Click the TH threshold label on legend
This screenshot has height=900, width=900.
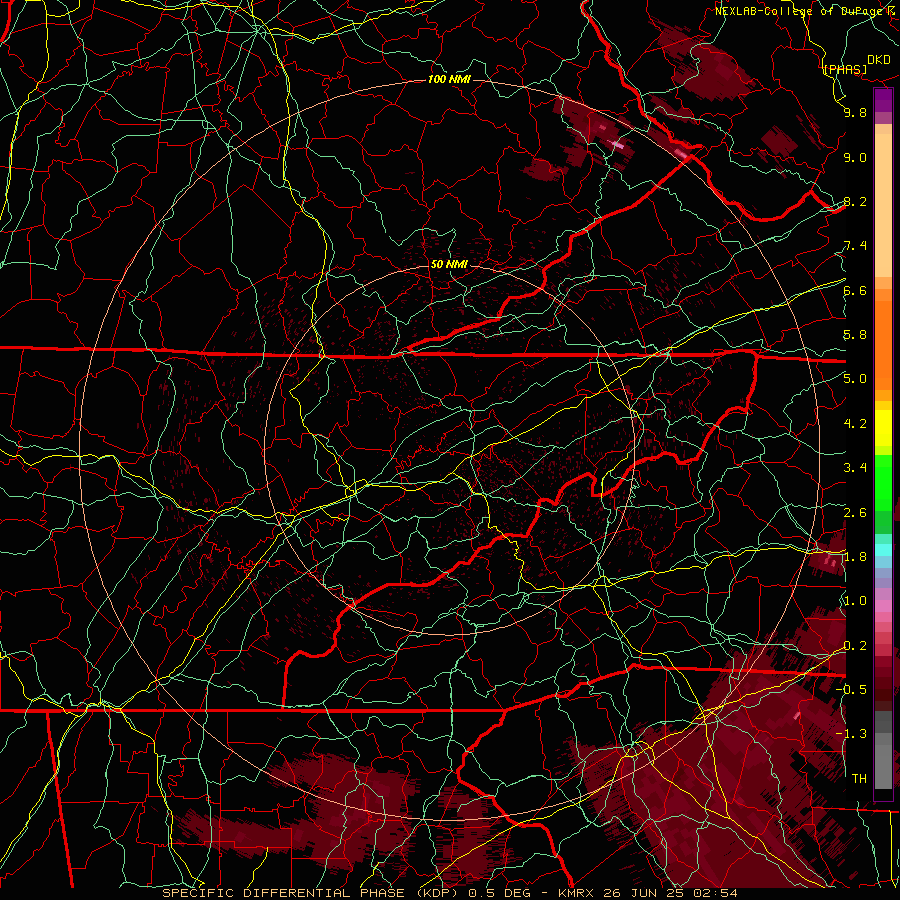859,779
